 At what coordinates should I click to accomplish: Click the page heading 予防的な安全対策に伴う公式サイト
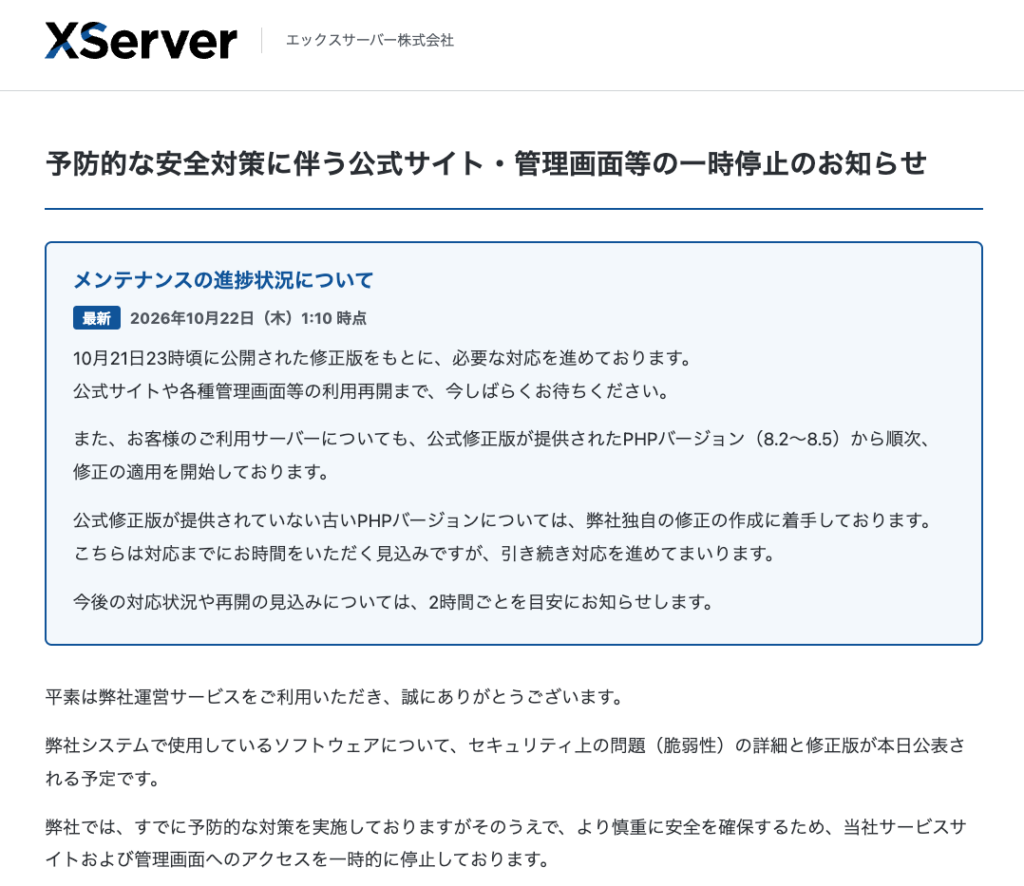(x=486, y=163)
